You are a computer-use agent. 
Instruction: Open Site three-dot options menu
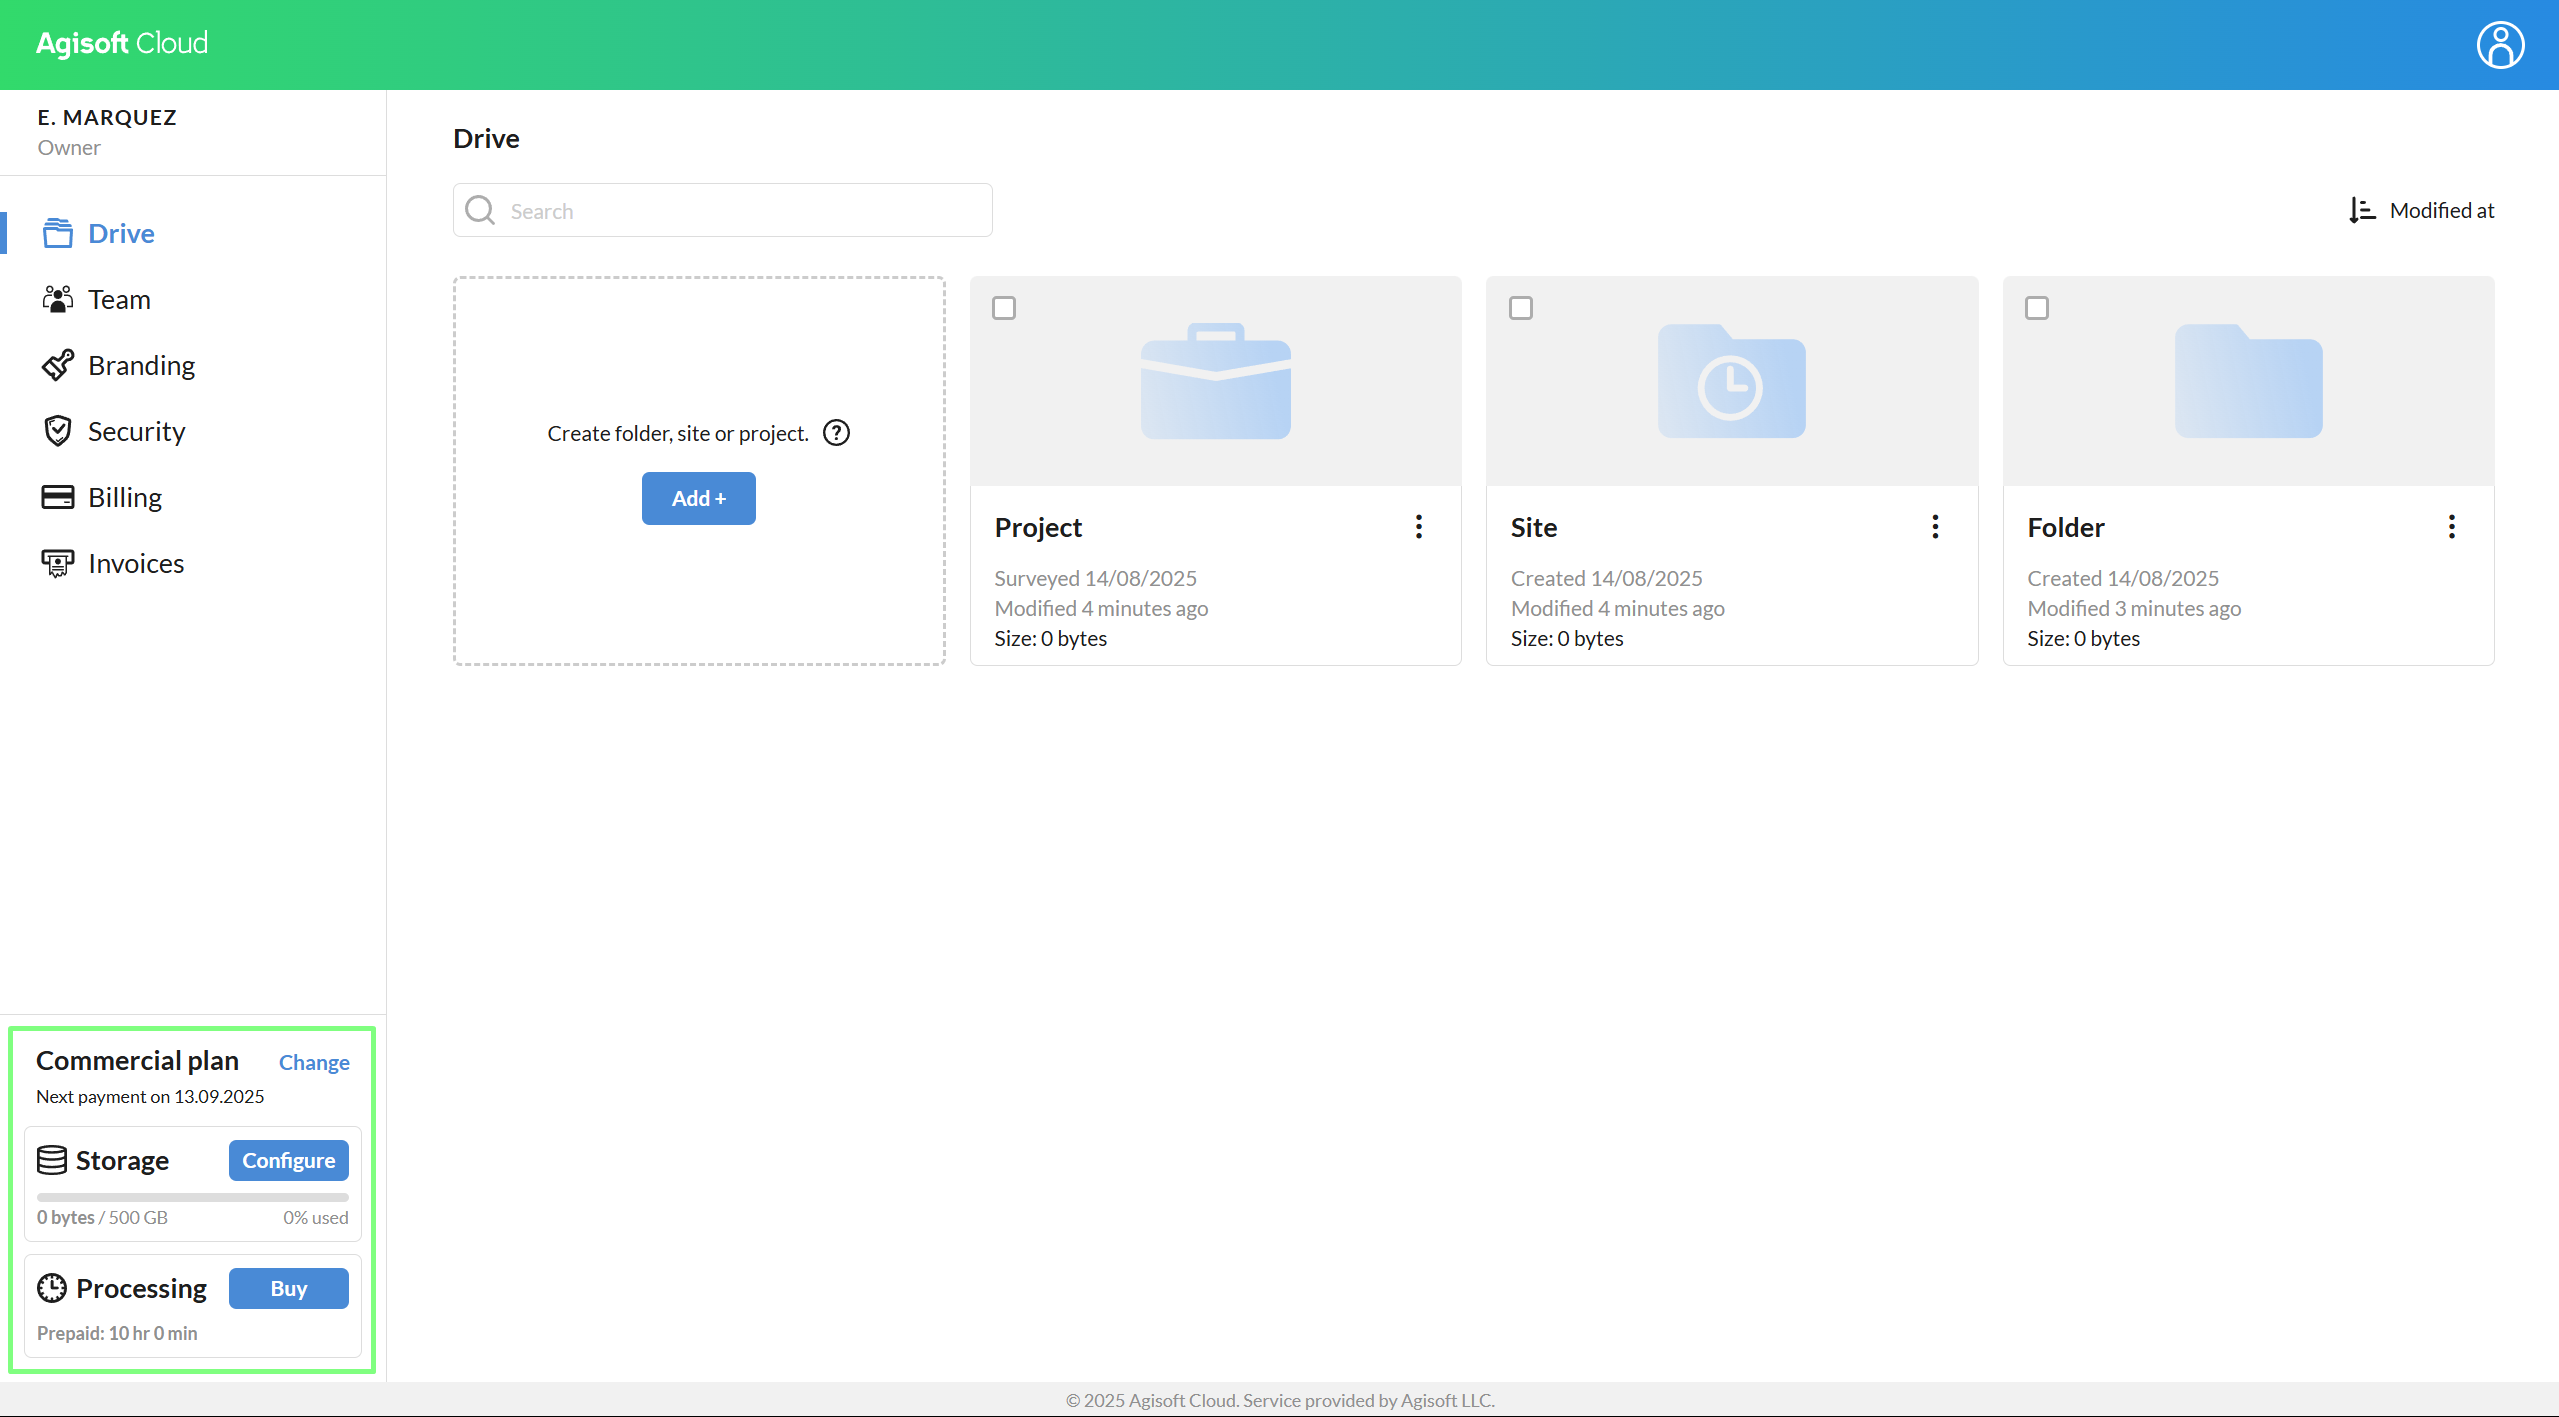pyautogui.click(x=1935, y=527)
